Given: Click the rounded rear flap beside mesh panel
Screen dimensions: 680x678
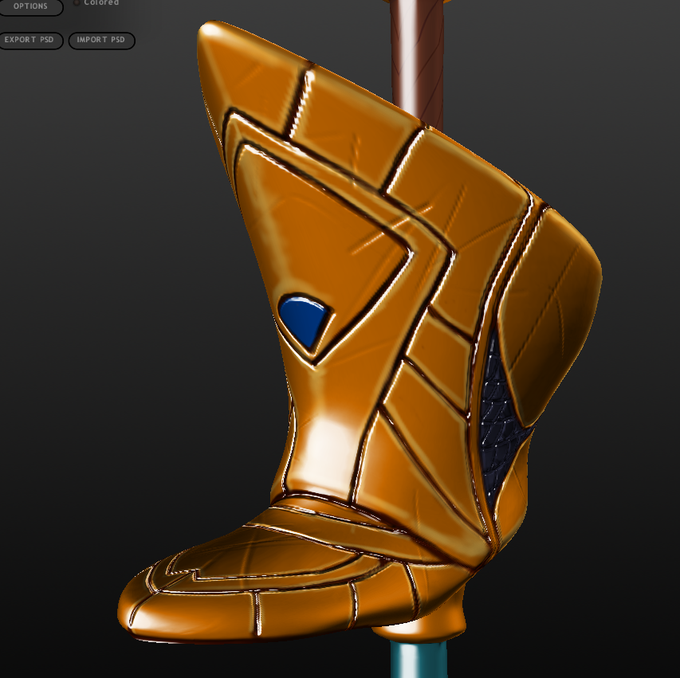Looking at the screenshot, I should tap(549, 312).
